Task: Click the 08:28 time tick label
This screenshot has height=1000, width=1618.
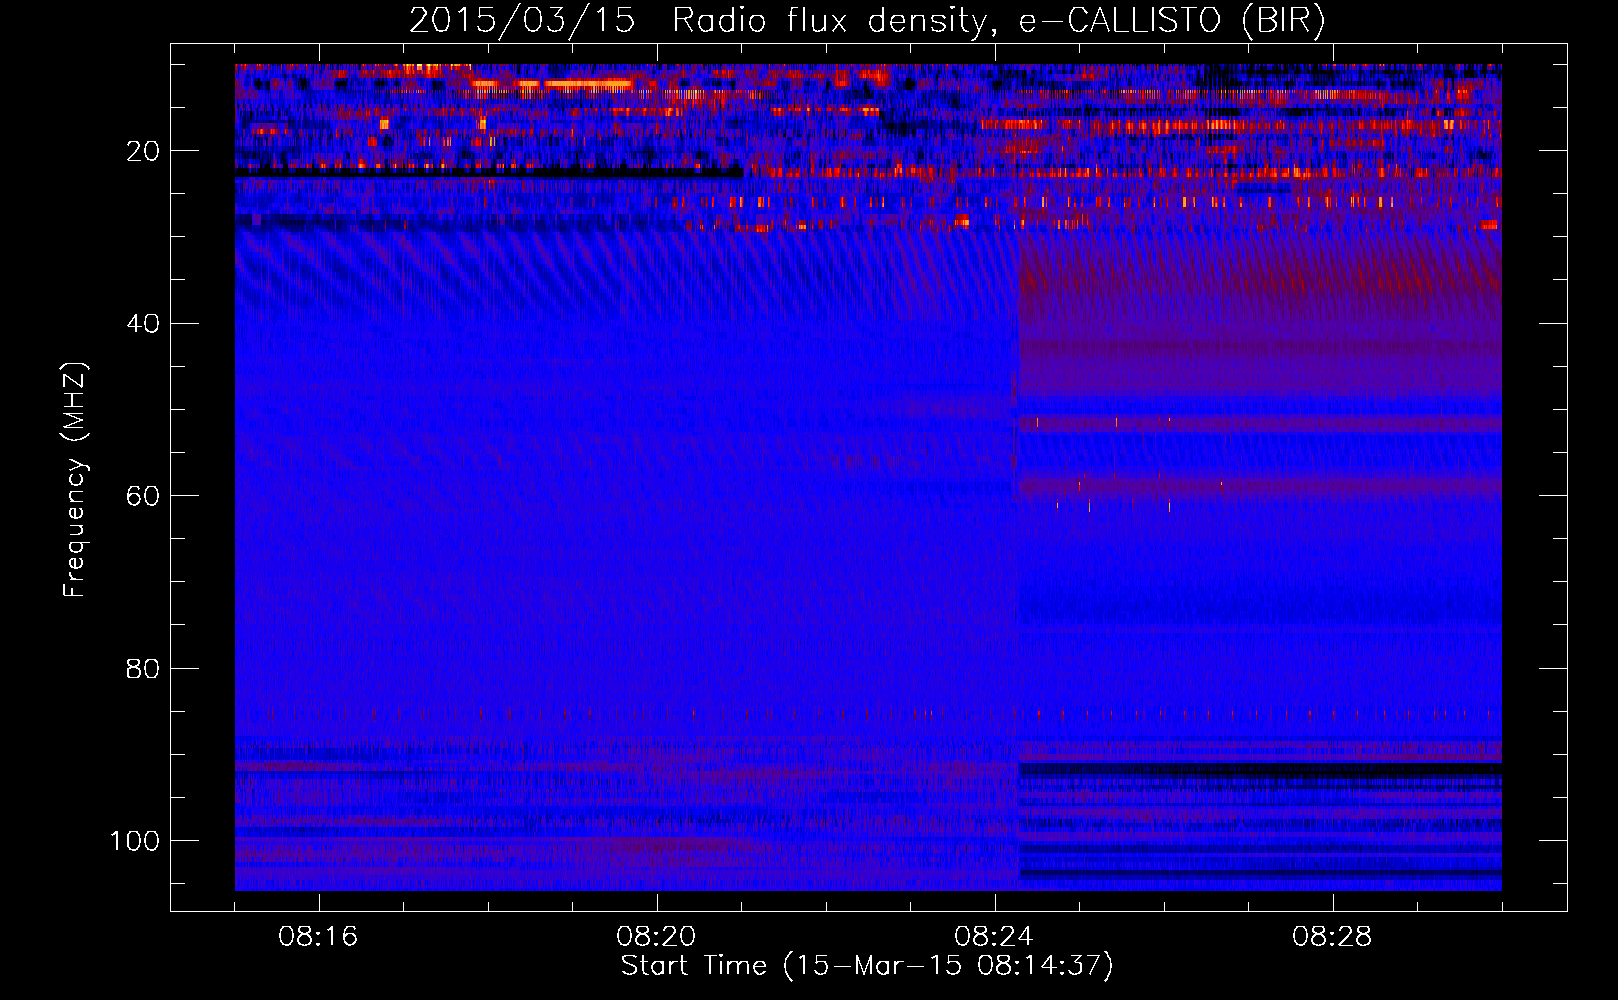Action: tap(1332, 937)
